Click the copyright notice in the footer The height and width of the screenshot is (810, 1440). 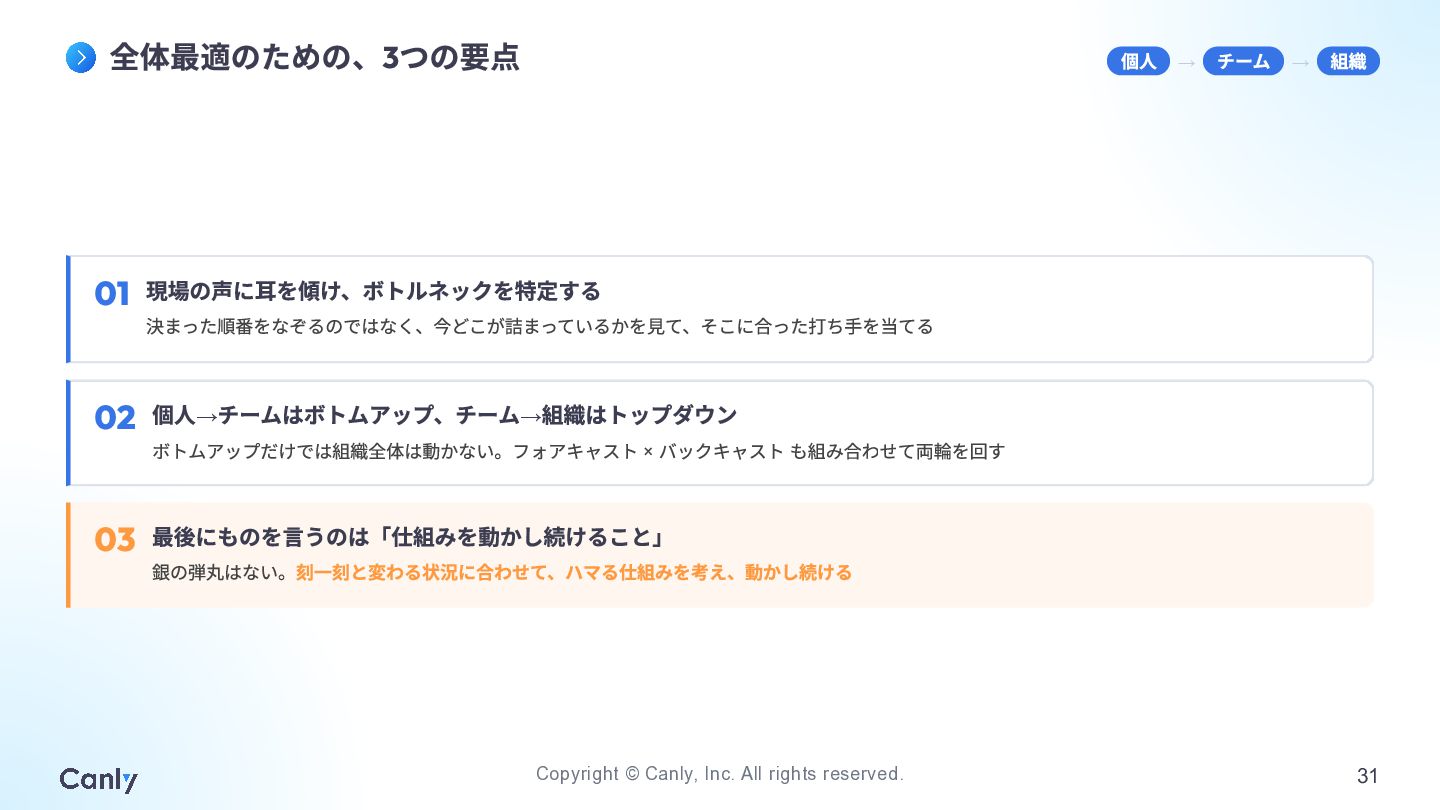point(720,774)
